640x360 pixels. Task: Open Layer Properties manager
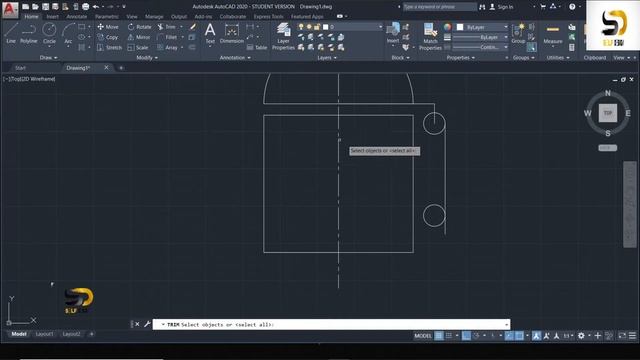click(x=283, y=37)
